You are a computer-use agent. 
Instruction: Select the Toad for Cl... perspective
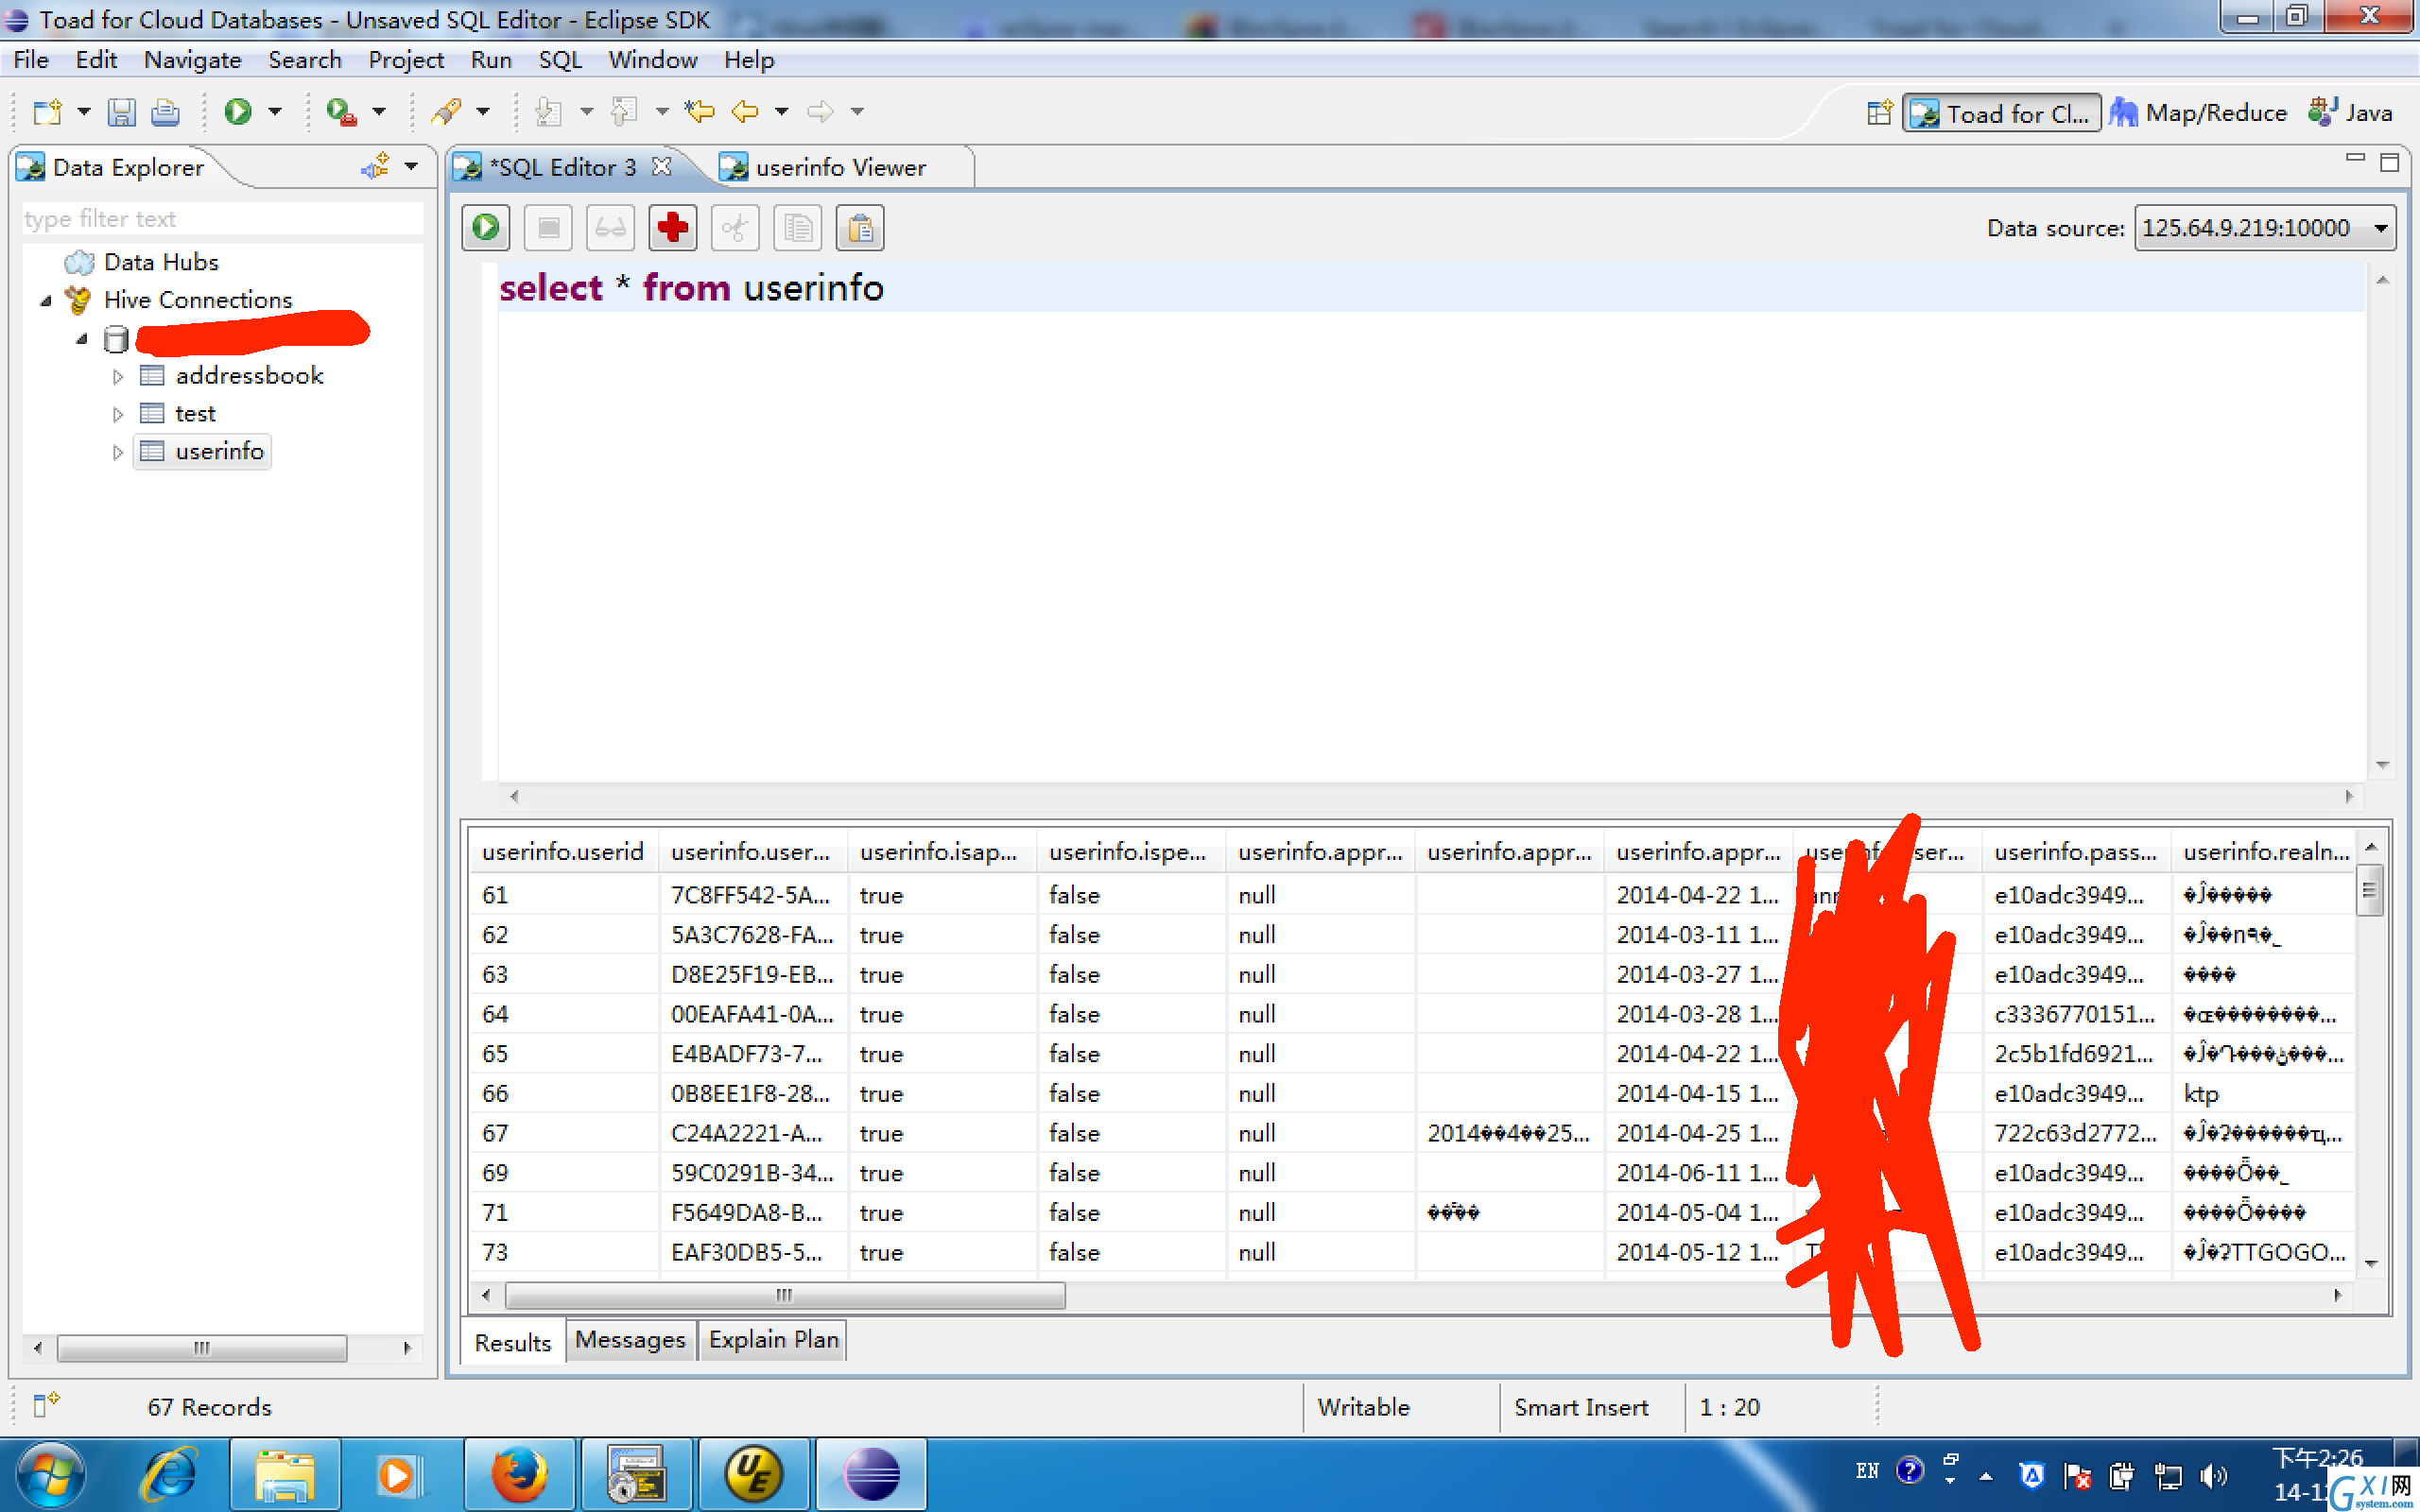click(x=2000, y=113)
